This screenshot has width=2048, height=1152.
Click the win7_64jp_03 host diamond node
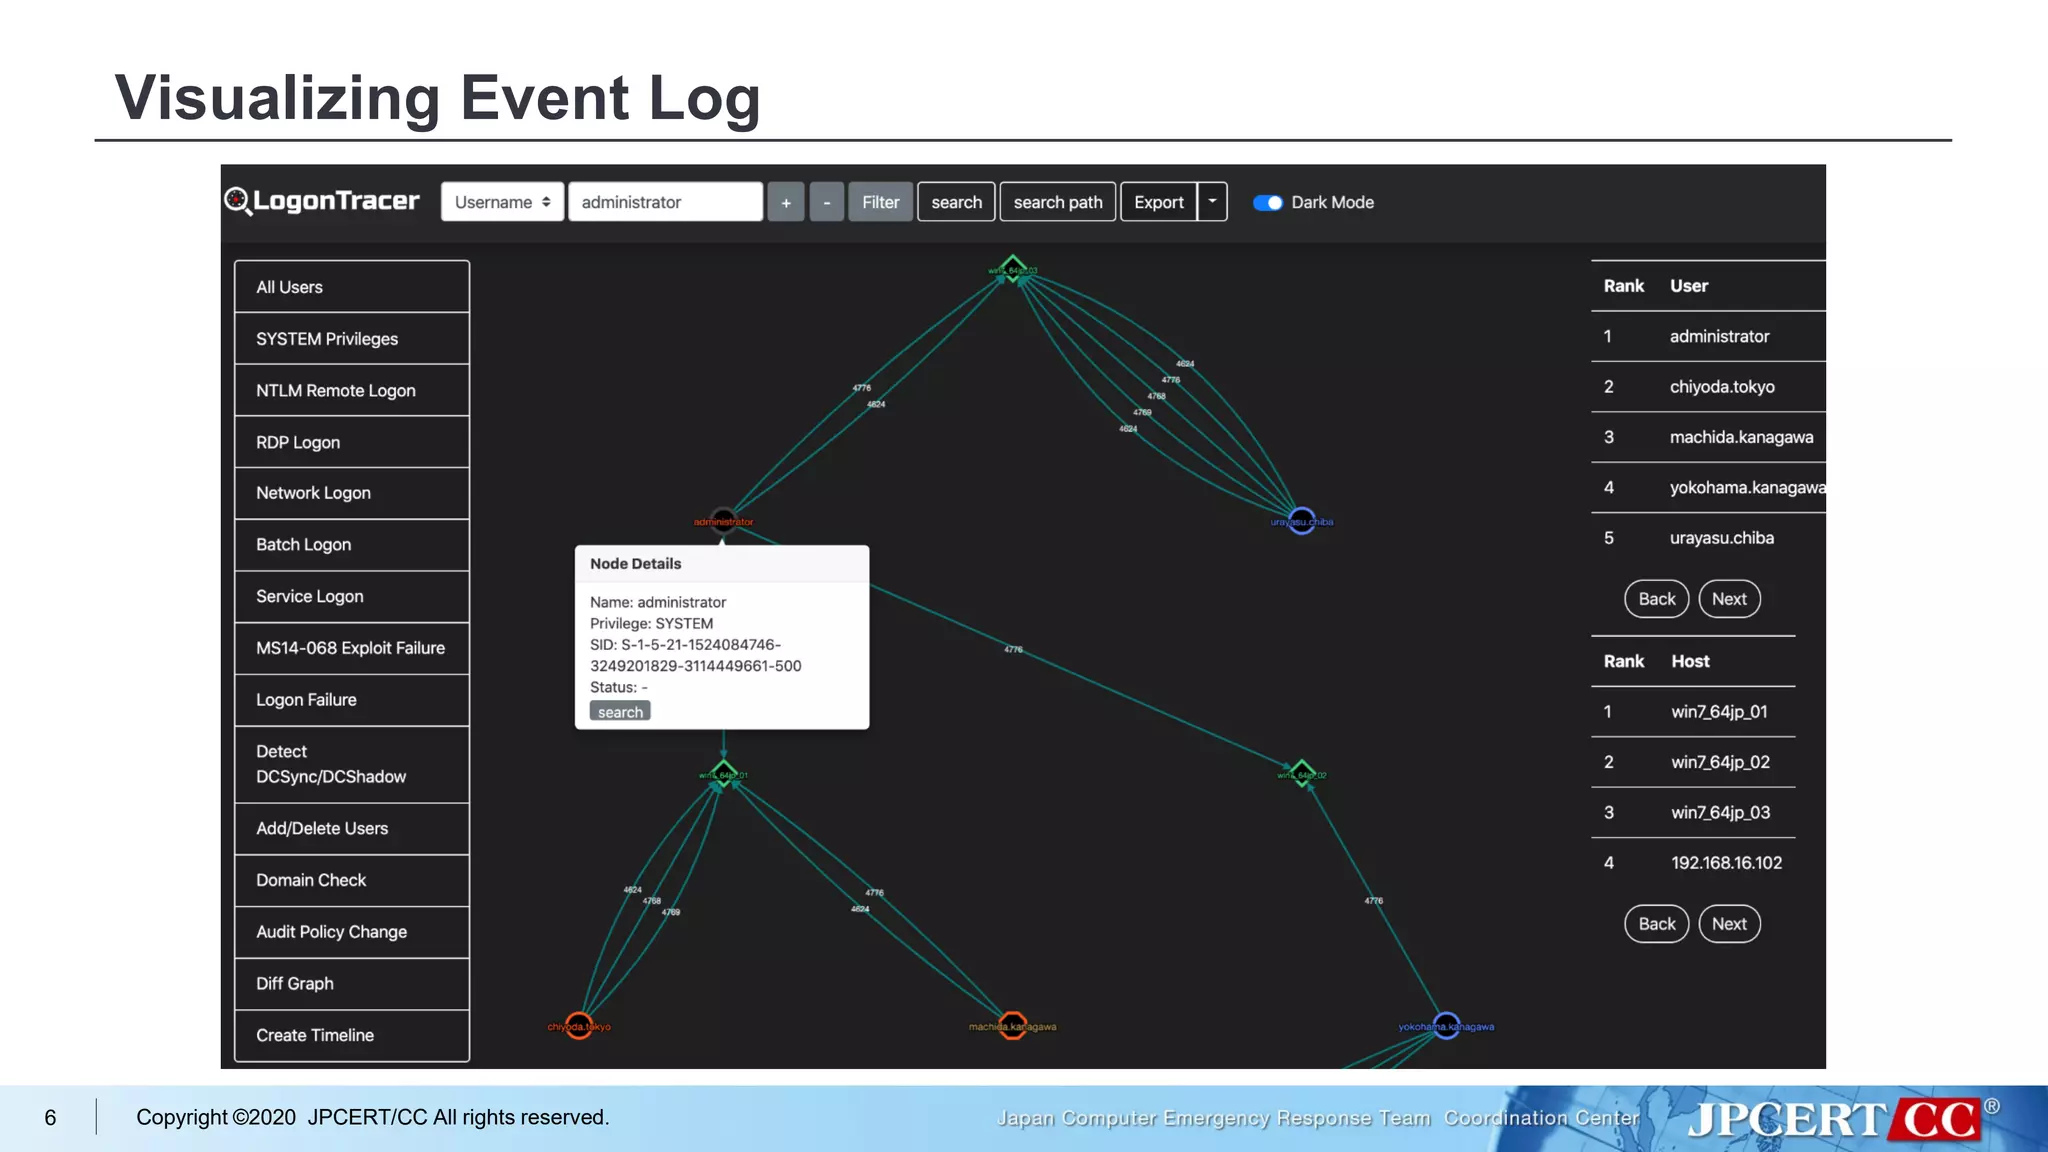(1013, 270)
